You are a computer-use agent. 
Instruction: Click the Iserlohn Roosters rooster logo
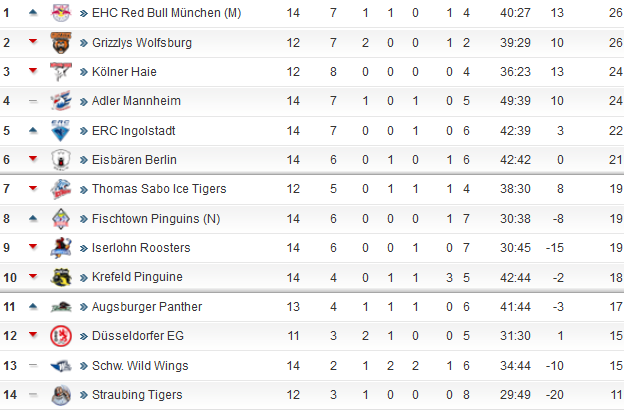[61, 248]
